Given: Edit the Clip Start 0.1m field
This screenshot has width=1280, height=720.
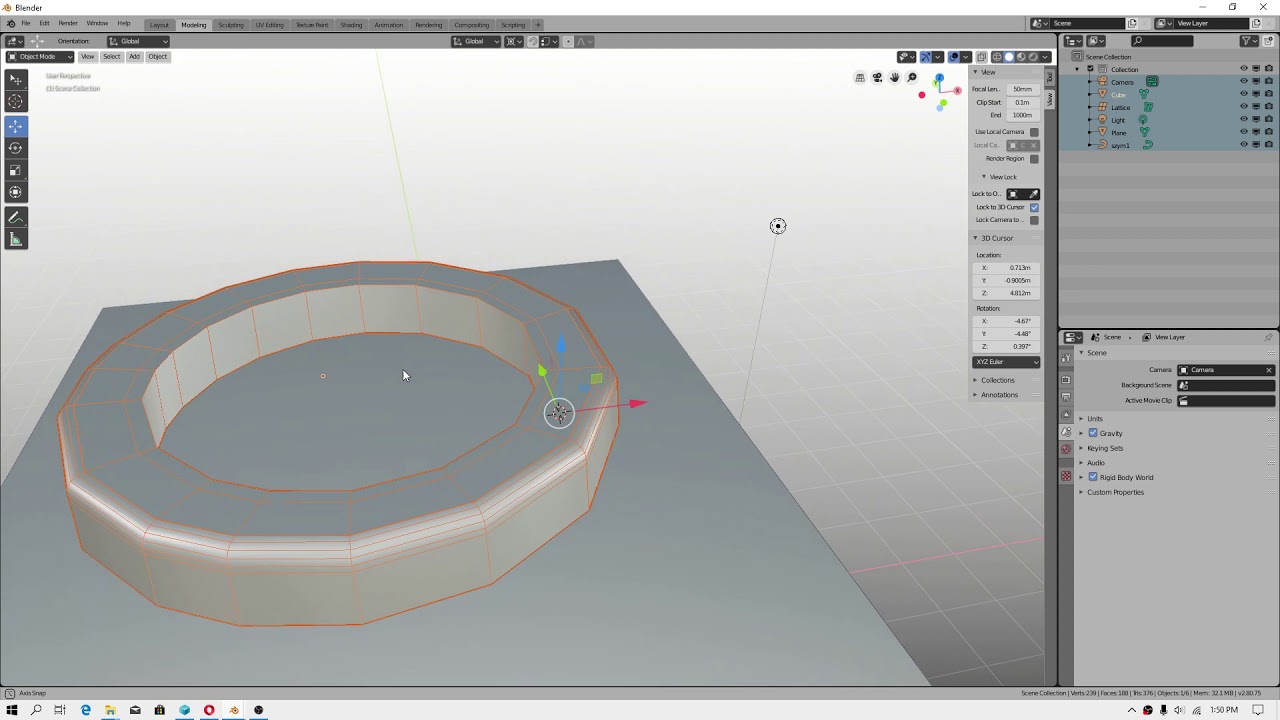Looking at the screenshot, I should (1021, 102).
